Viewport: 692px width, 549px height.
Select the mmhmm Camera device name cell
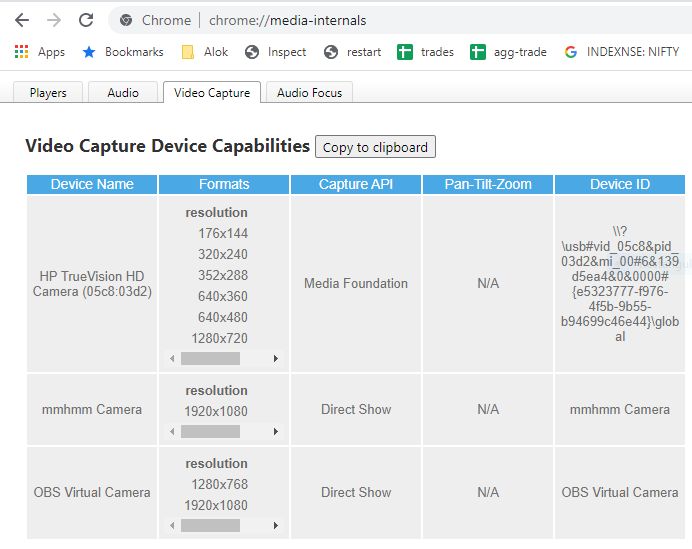pyautogui.click(x=92, y=410)
